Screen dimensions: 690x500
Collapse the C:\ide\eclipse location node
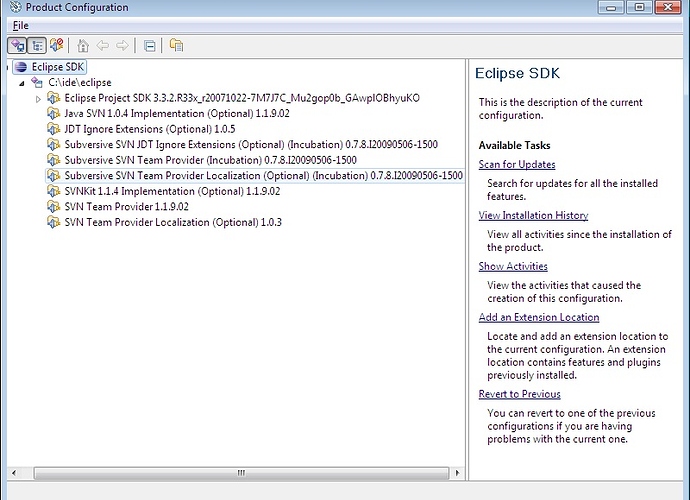coord(22,83)
